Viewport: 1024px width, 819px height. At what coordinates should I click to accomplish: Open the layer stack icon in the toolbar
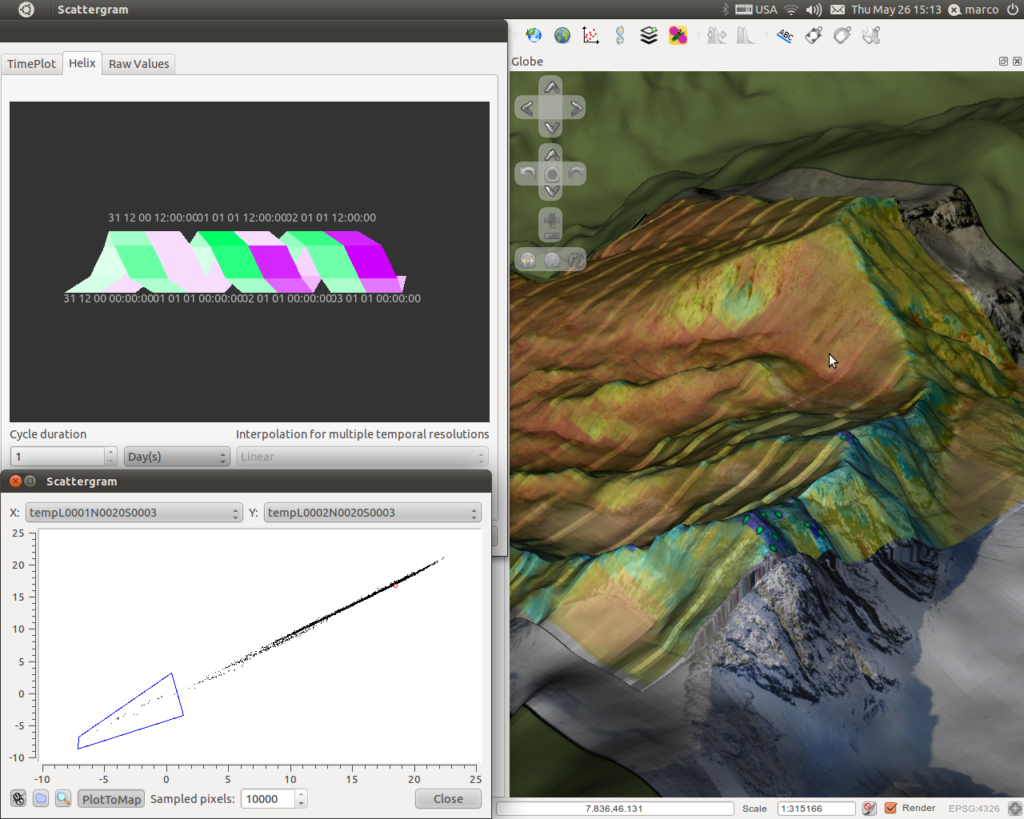648,35
